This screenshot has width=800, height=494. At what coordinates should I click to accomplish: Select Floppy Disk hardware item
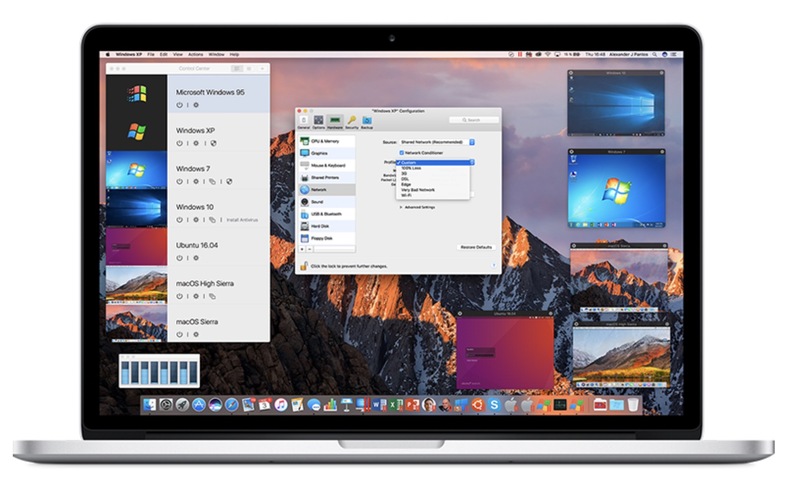click(327, 238)
